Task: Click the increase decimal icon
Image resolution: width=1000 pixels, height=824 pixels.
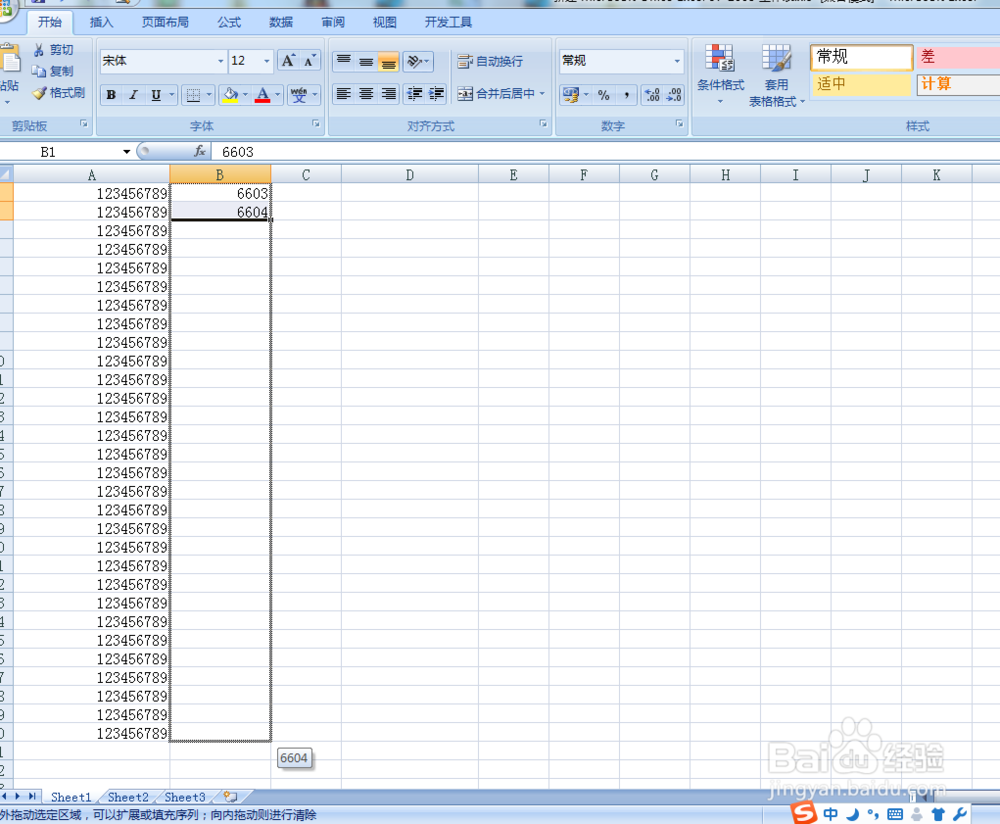Action: point(652,95)
